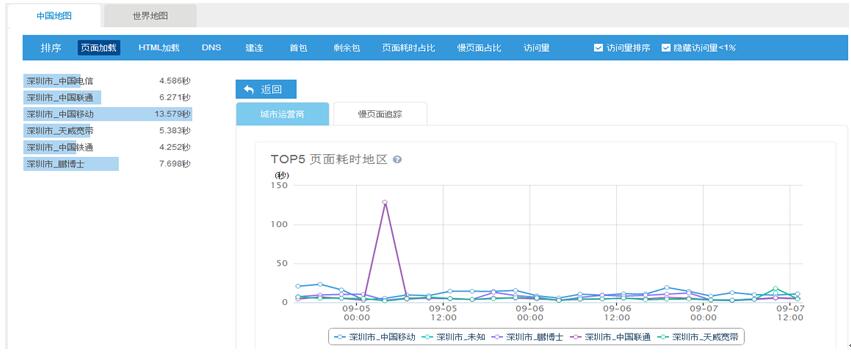This screenshot has width=851, height=360.
Task: Click the 排序 label in the blue bar
Action: click(x=50, y=48)
